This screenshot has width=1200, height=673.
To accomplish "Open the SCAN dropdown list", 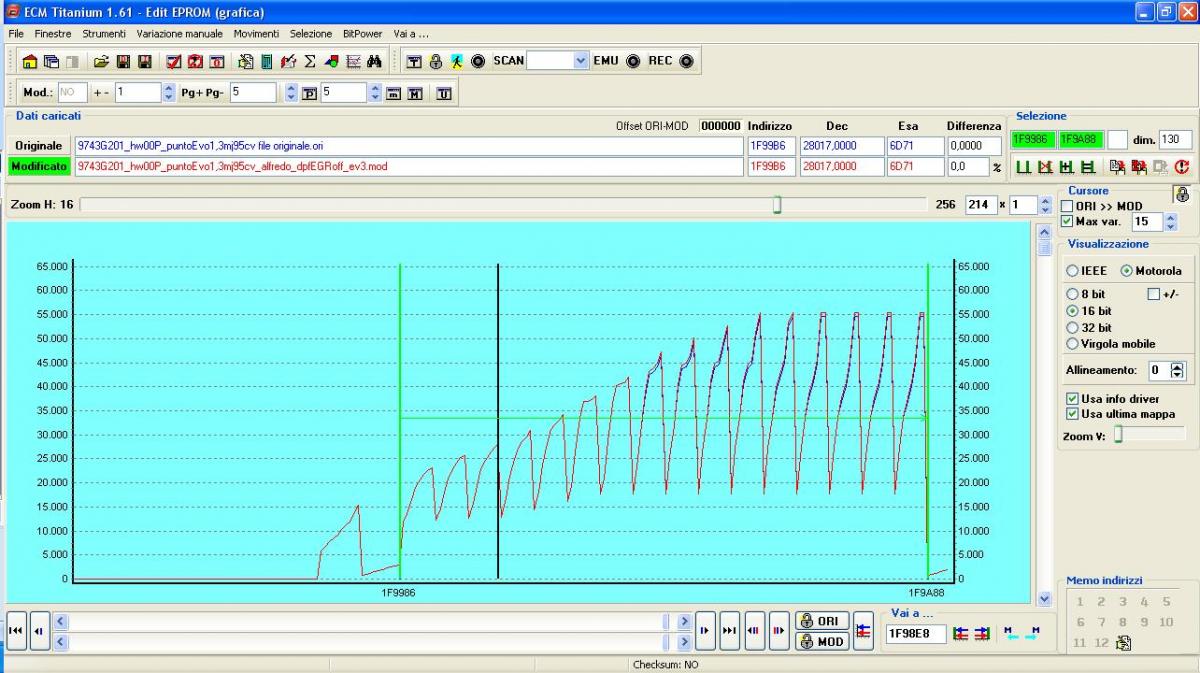I will tap(581, 61).
